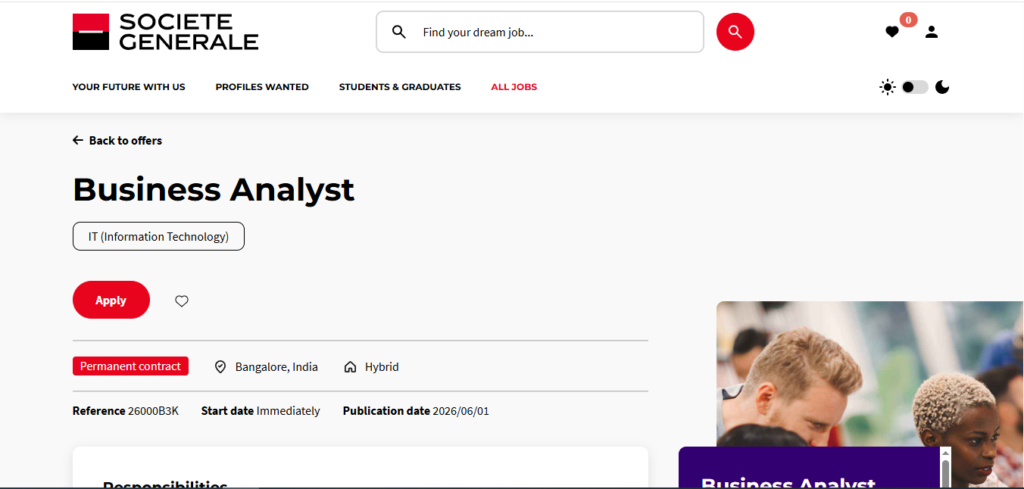Click the Publication date 2026/06/01 text
1024x489 pixels.
(x=415, y=411)
